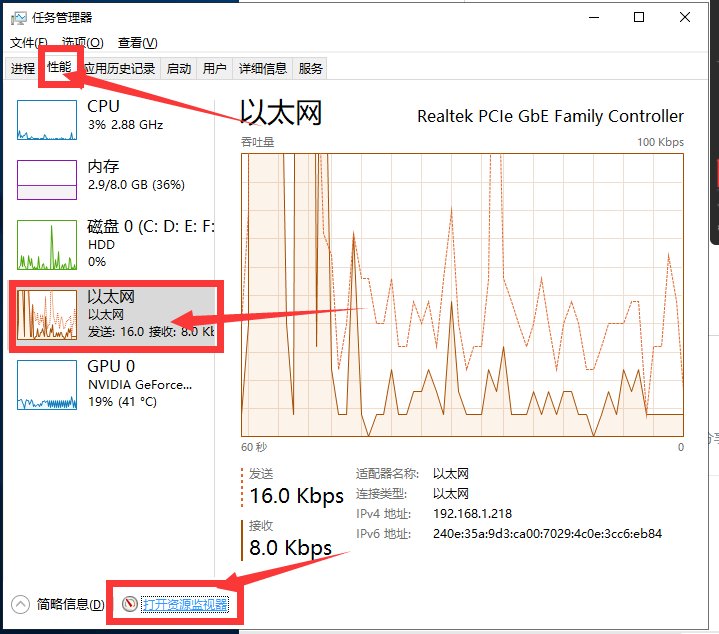The image size is (719, 634).
Task: Click the 60 秒 time axis label
Action: 254,447
